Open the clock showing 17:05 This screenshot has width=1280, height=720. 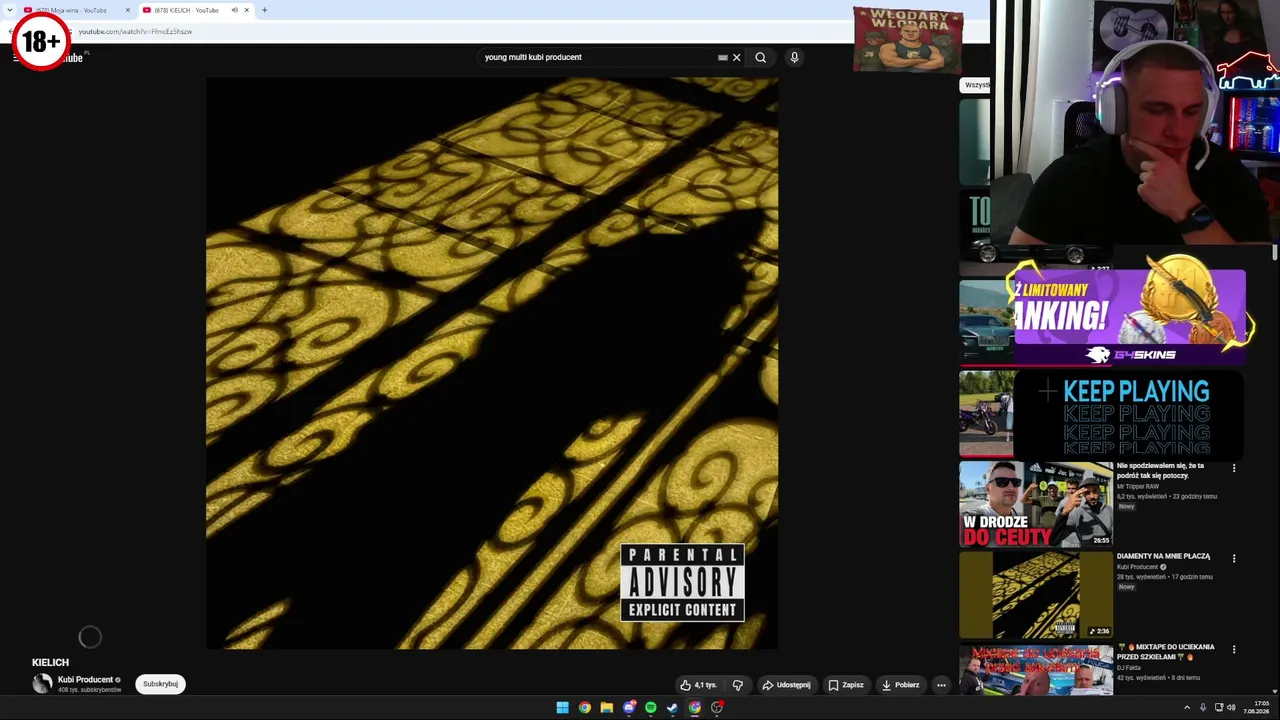1256,708
